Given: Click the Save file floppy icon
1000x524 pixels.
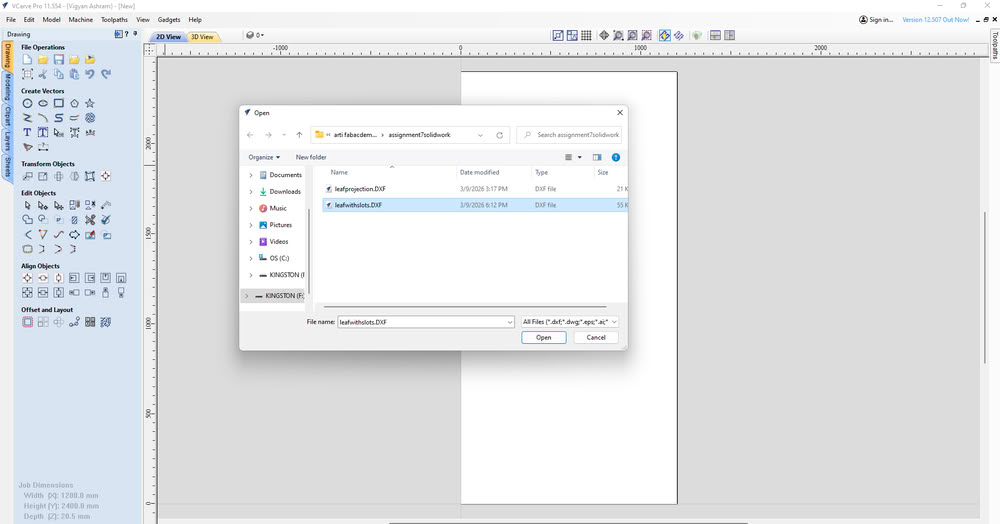Looking at the screenshot, I should tap(59, 59).
